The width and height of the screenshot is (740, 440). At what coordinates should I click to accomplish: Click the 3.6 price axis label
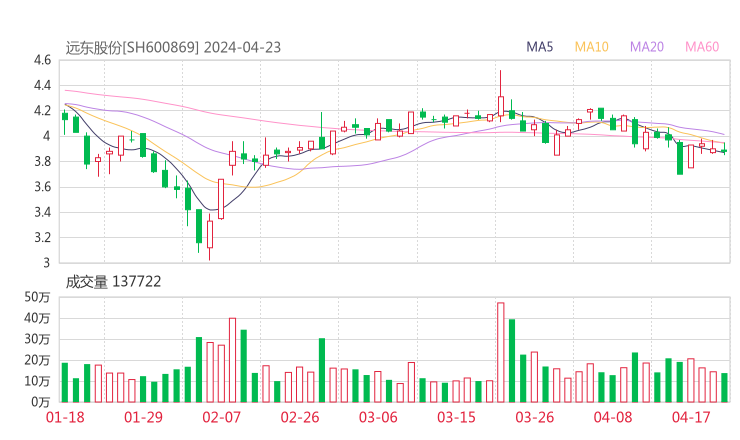[x=42, y=187]
